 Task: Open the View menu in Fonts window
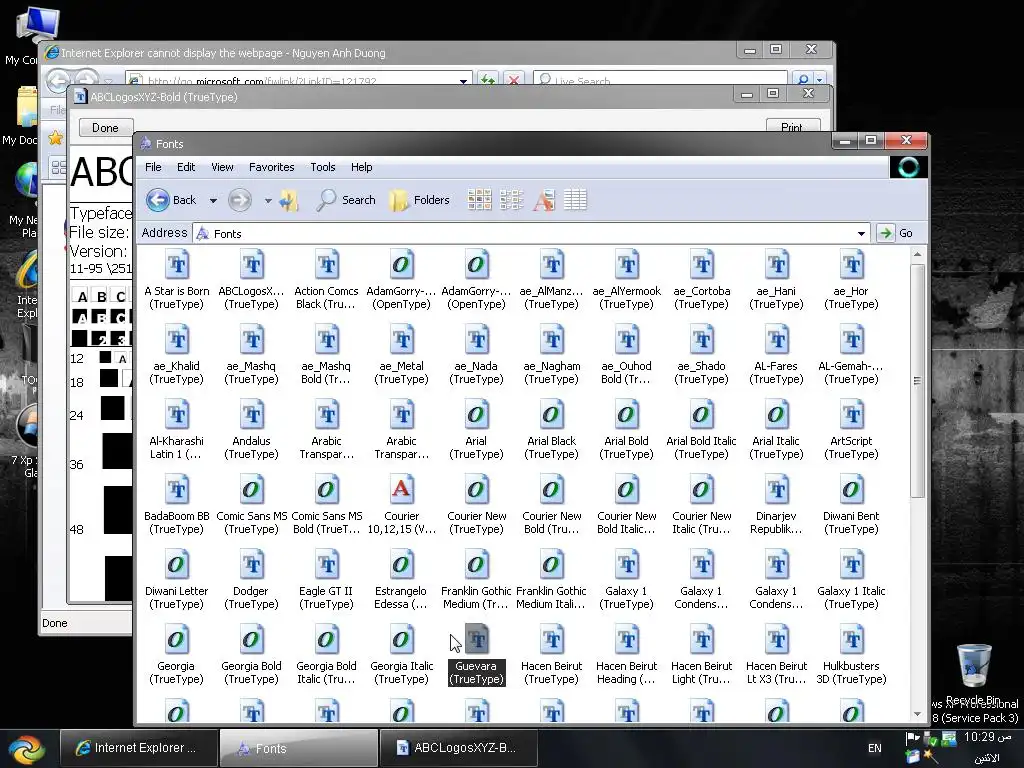click(x=222, y=167)
